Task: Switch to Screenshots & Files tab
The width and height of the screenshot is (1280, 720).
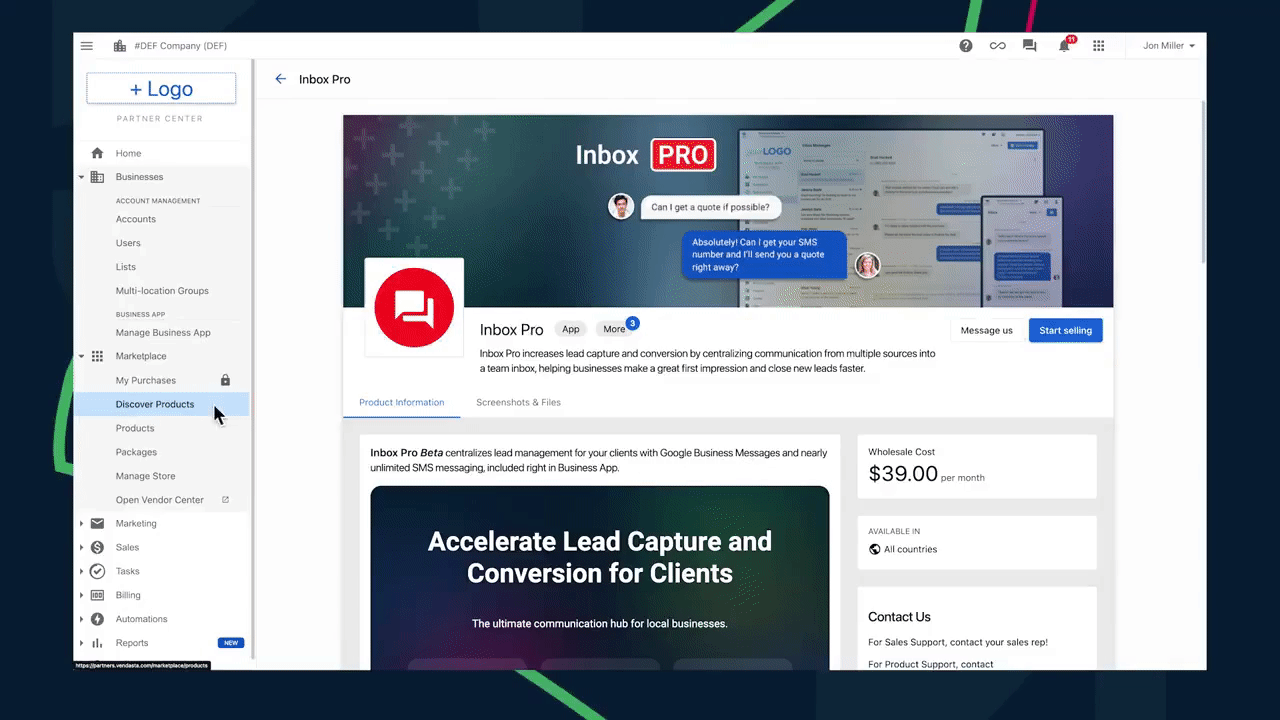Action: pos(518,402)
